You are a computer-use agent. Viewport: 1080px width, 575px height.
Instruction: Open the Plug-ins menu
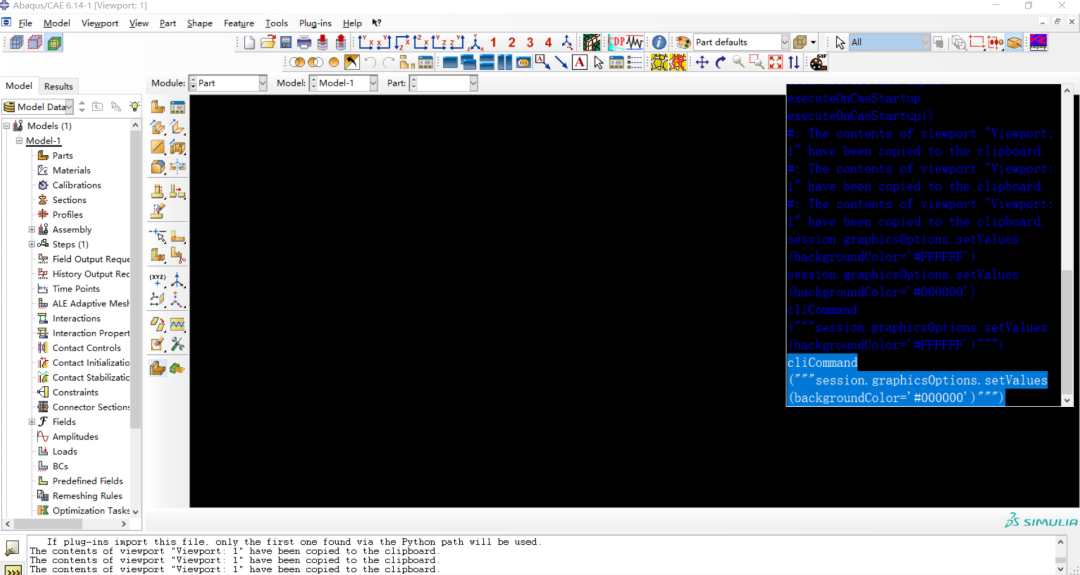(x=315, y=23)
